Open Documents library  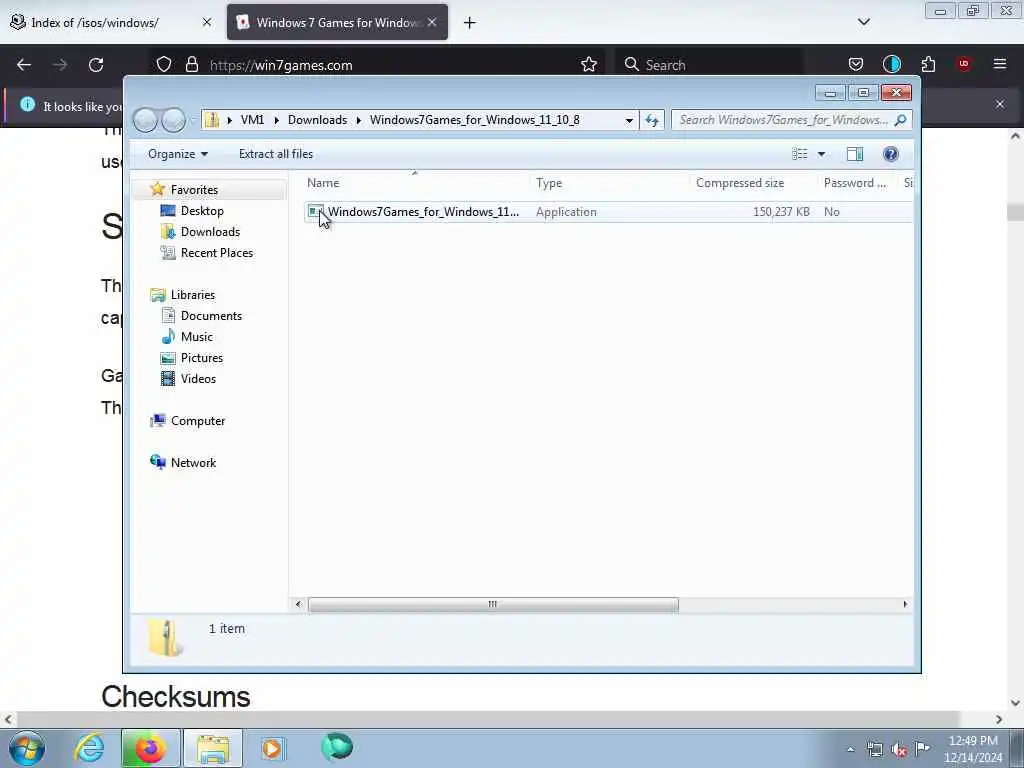(201, 315)
